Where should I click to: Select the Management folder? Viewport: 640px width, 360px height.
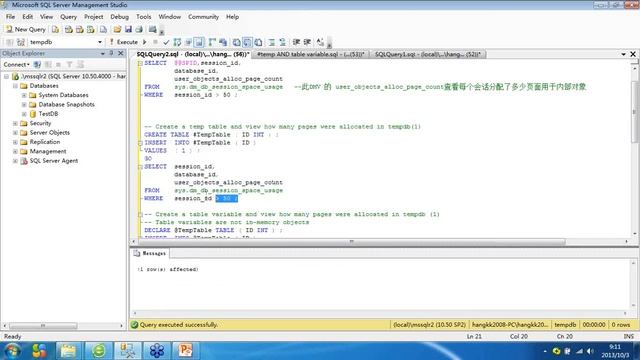click(x=48, y=151)
